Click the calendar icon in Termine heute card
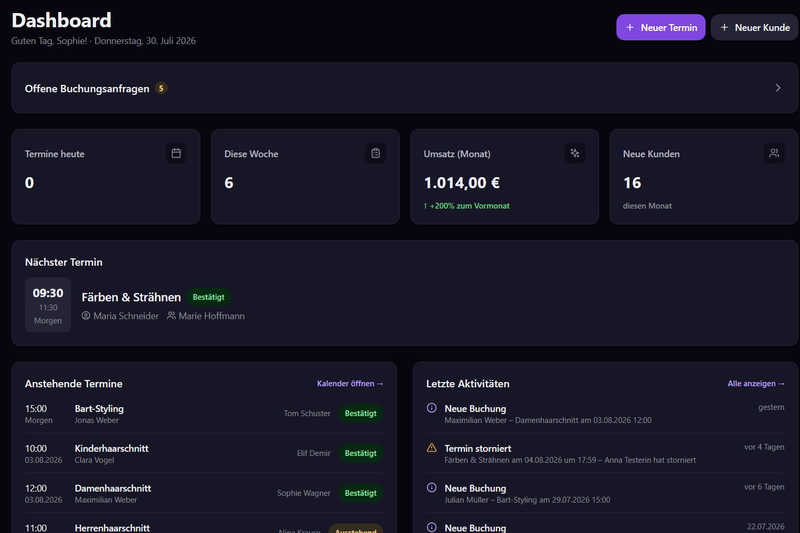800x533 pixels. (176, 154)
